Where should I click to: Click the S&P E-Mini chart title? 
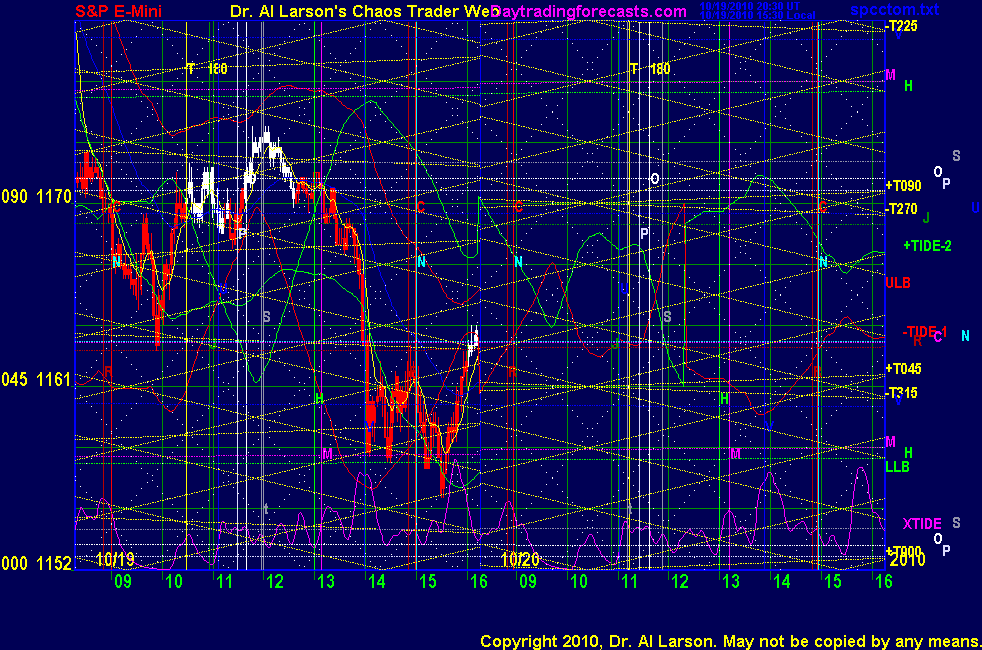[x=118, y=11]
